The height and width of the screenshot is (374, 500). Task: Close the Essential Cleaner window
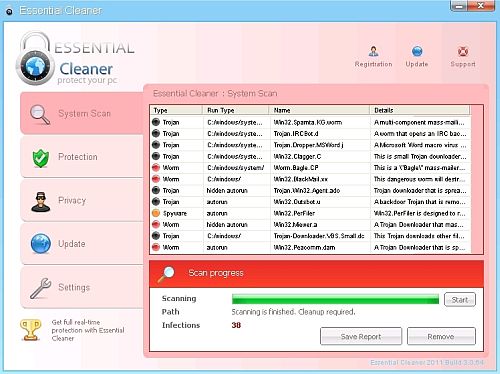(x=481, y=6)
